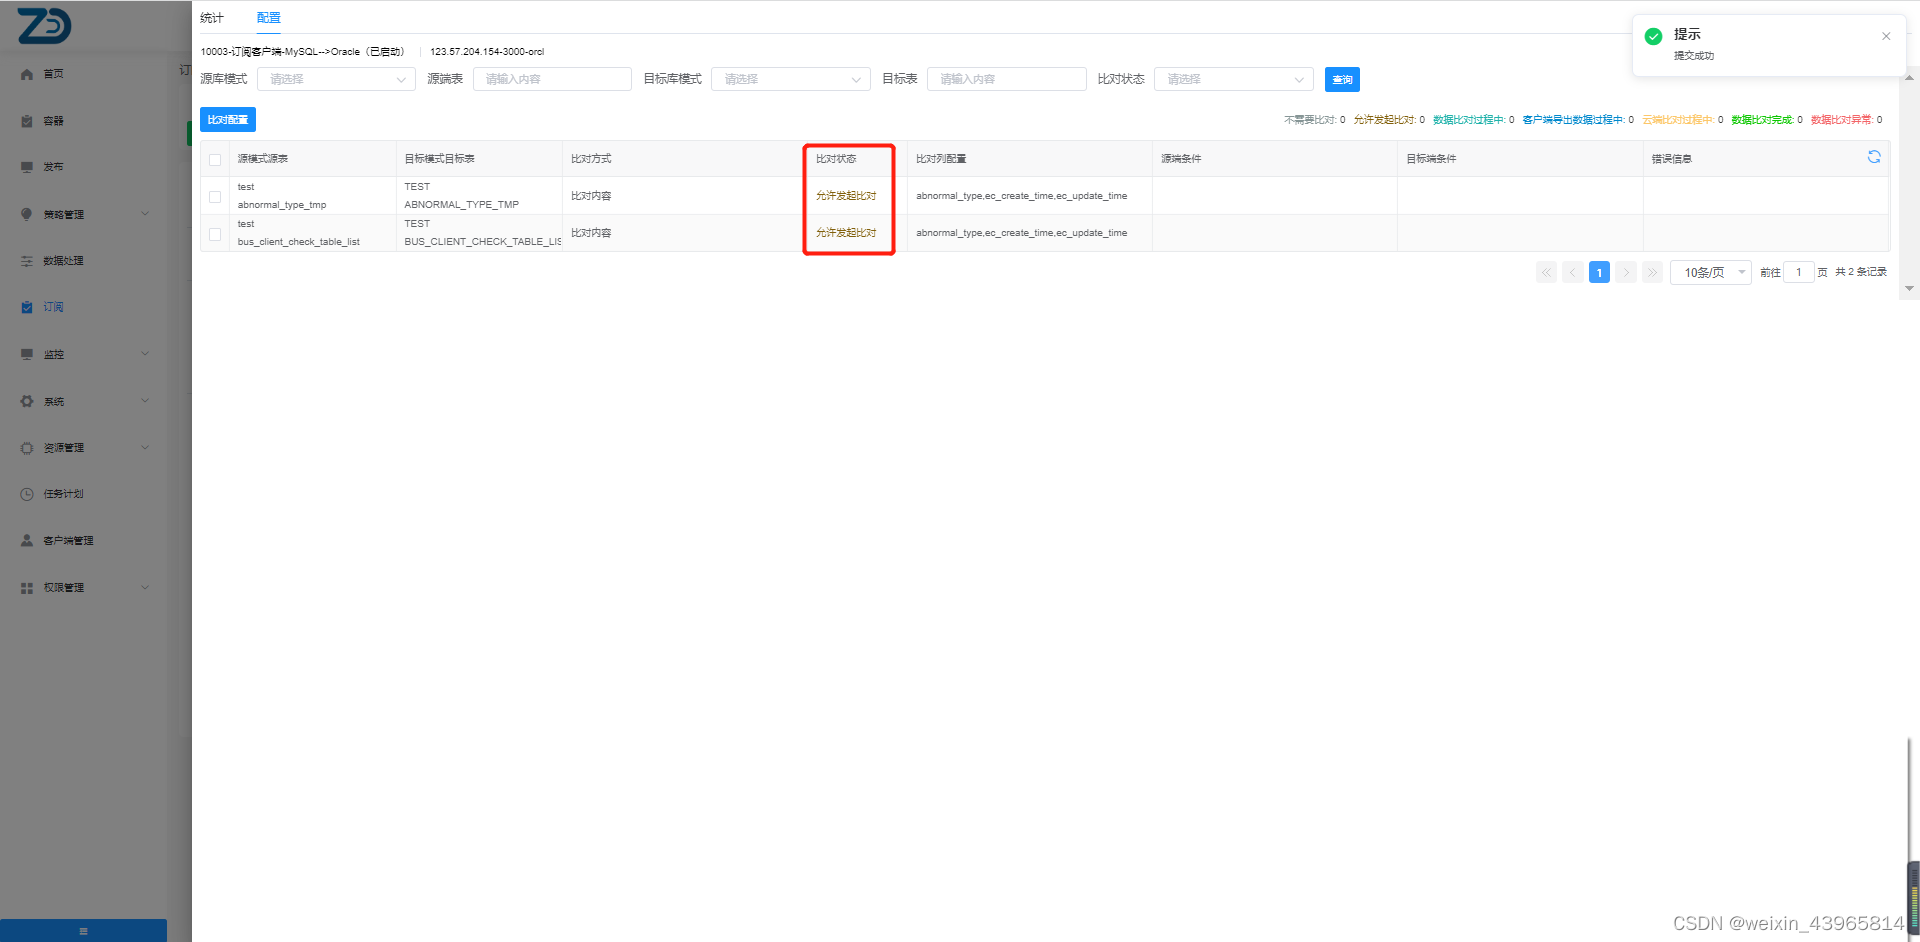The width and height of the screenshot is (1920, 942).
Task: Open the 源库模式 dropdown
Action: click(336, 79)
